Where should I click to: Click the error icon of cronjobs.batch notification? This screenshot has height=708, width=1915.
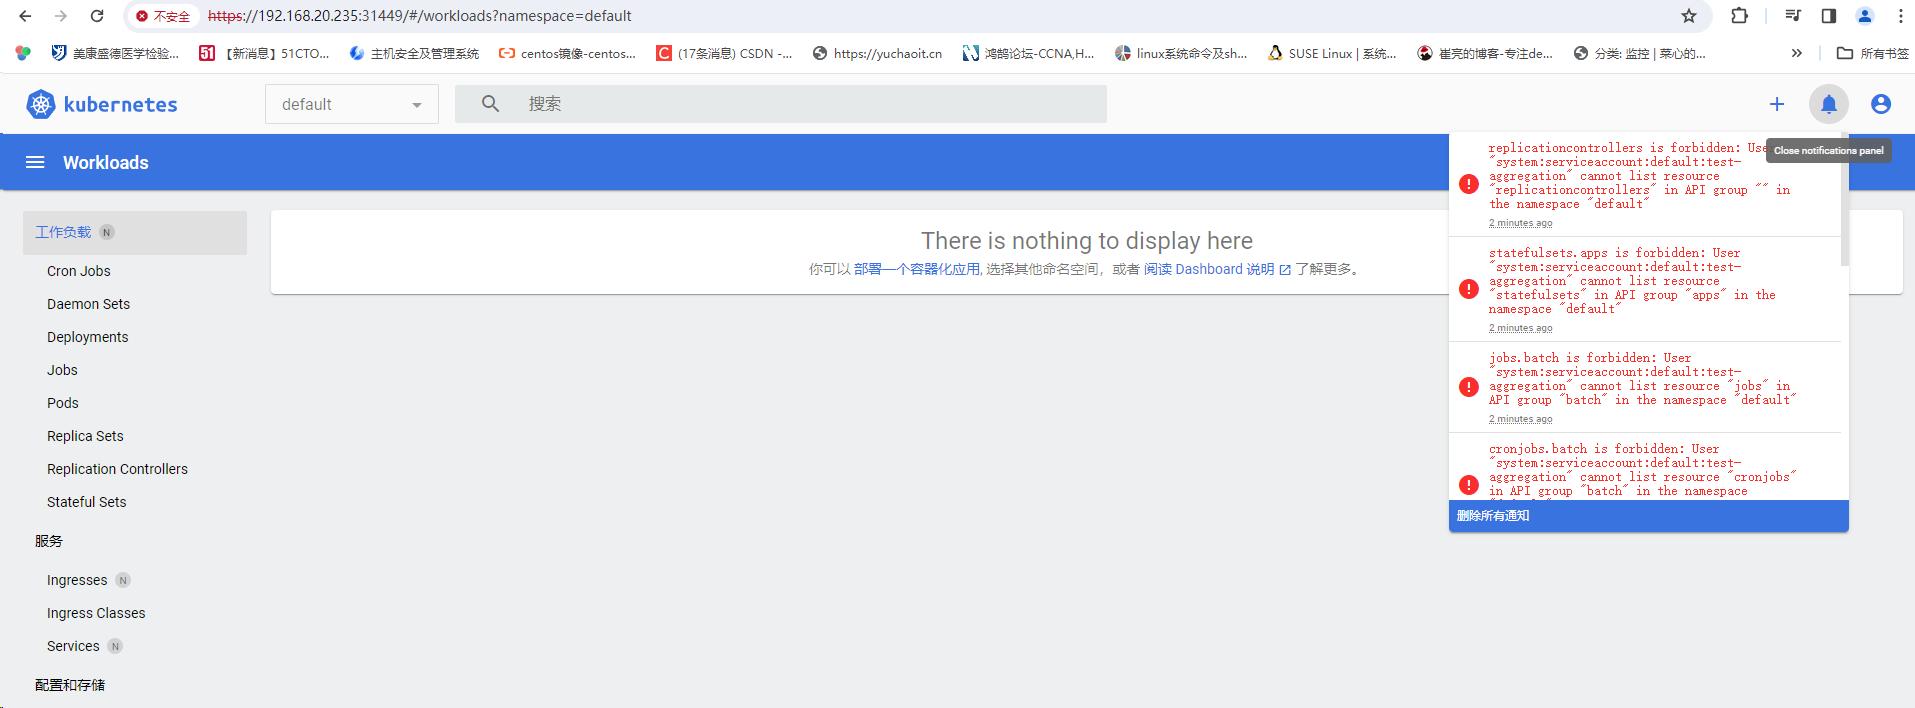tap(1469, 485)
